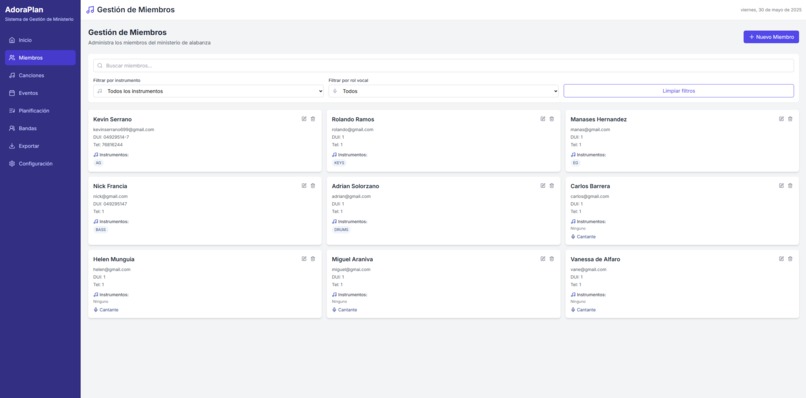This screenshot has height=398, width=806.
Task: Click email rolando@gmail.com
Action: [x=353, y=130]
